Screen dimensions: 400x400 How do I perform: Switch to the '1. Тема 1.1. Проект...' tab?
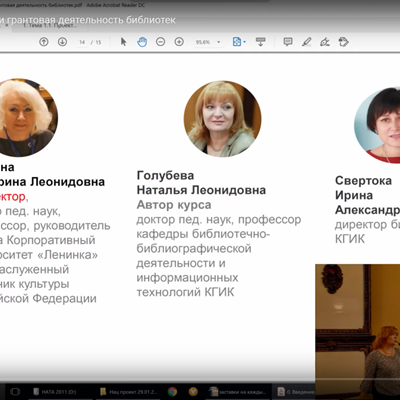pyautogui.click(x=50, y=26)
